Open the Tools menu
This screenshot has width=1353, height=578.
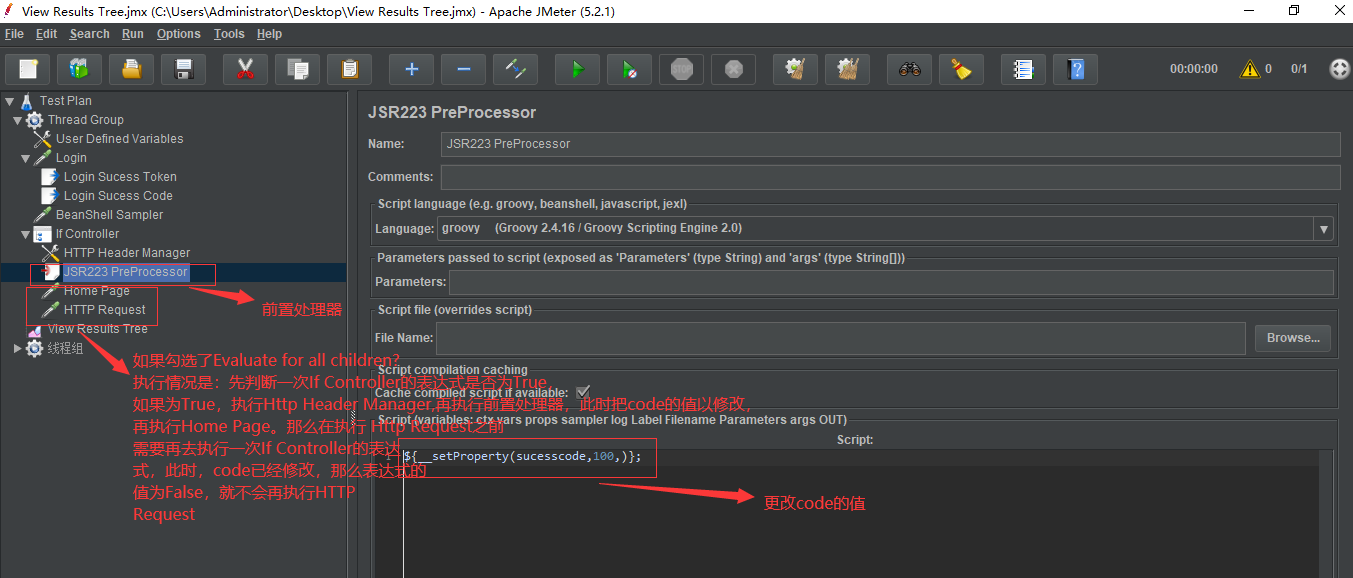pyautogui.click(x=229, y=34)
